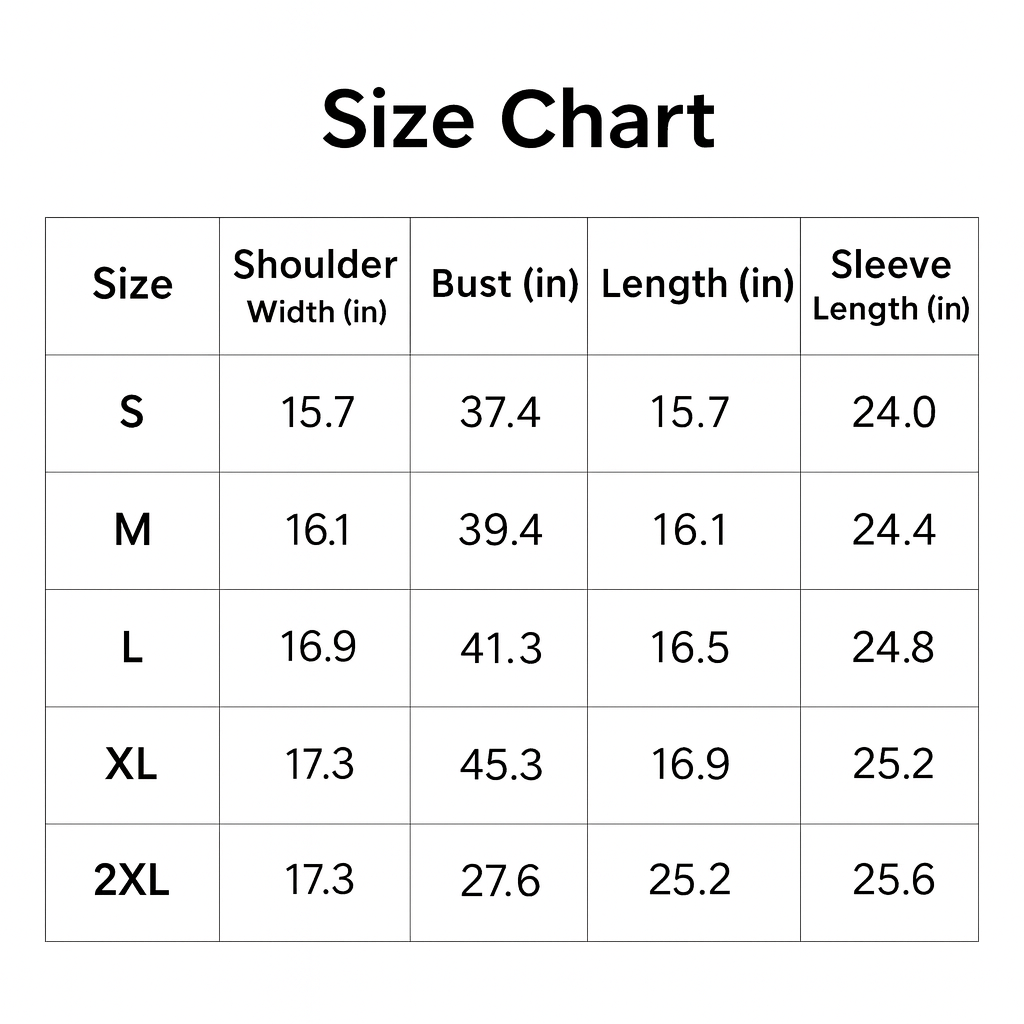
Task: Select the "Sleeve Length (in)" header
Action: 890,285
